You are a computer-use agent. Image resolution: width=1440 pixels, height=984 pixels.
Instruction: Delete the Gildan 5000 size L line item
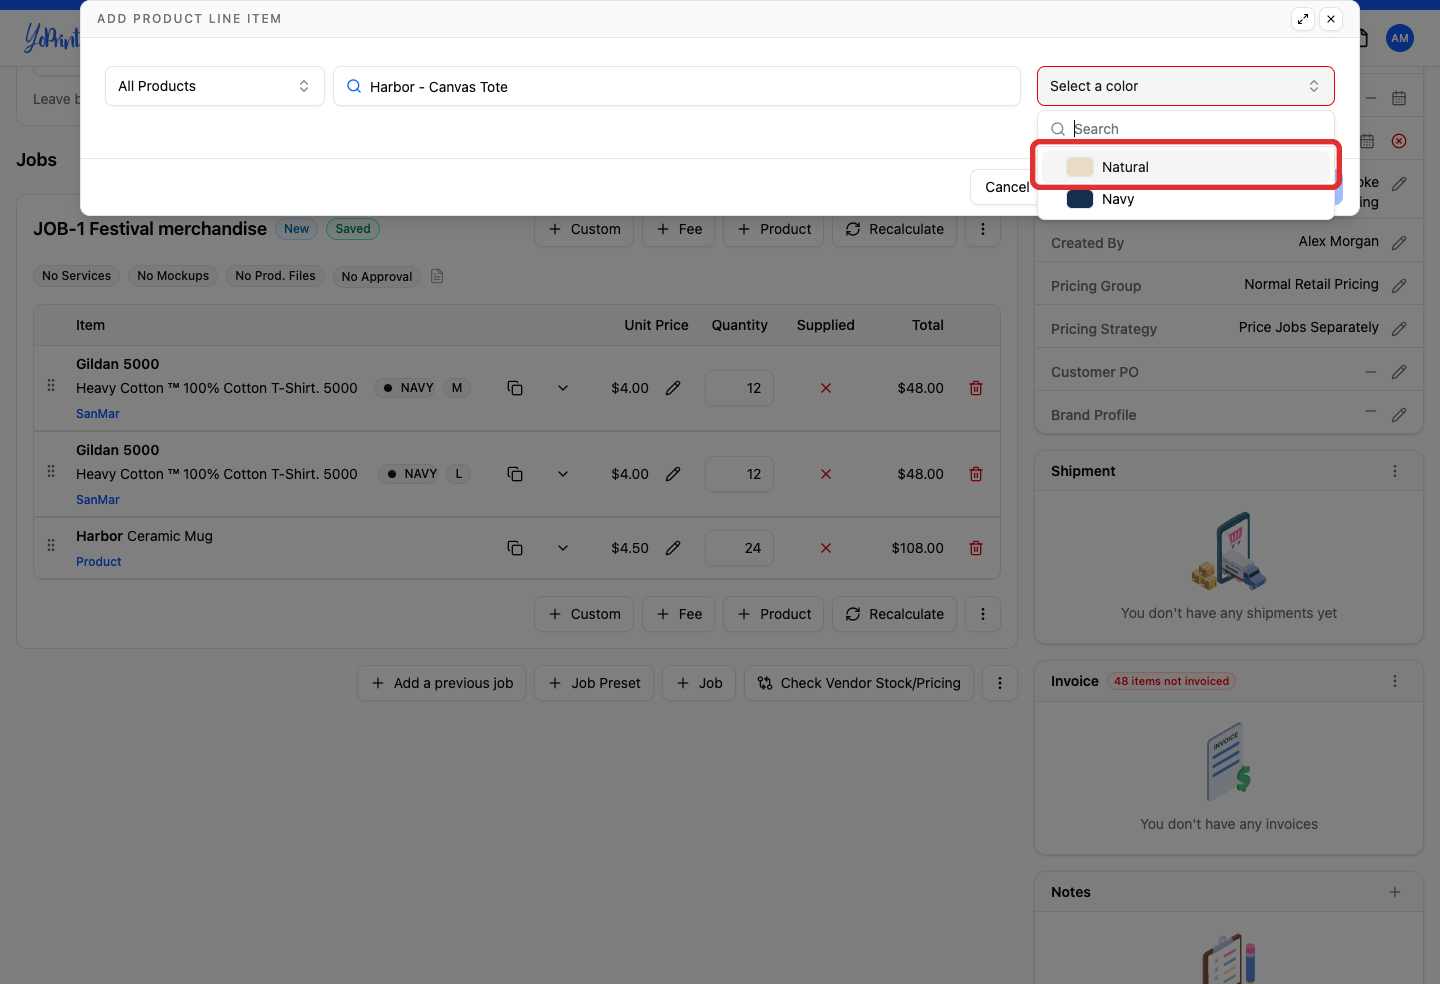pyautogui.click(x=976, y=474)
